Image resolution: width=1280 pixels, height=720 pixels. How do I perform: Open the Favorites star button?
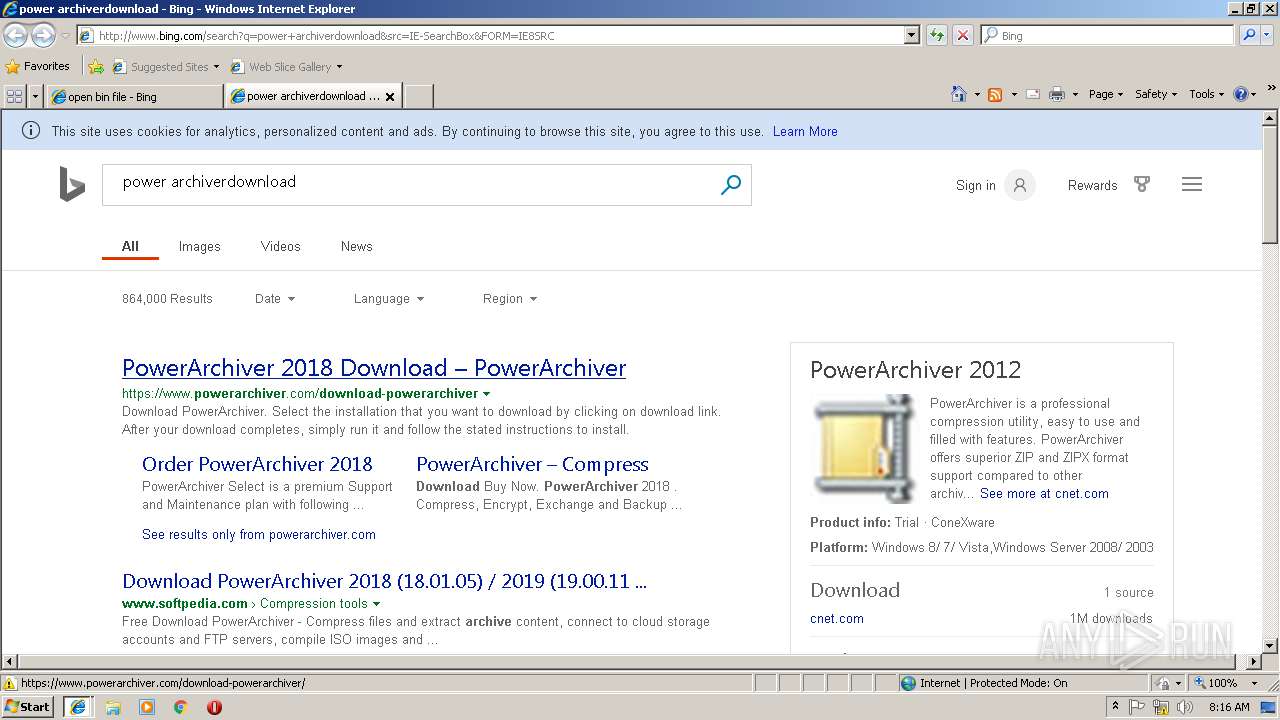(x=38, y=66)
